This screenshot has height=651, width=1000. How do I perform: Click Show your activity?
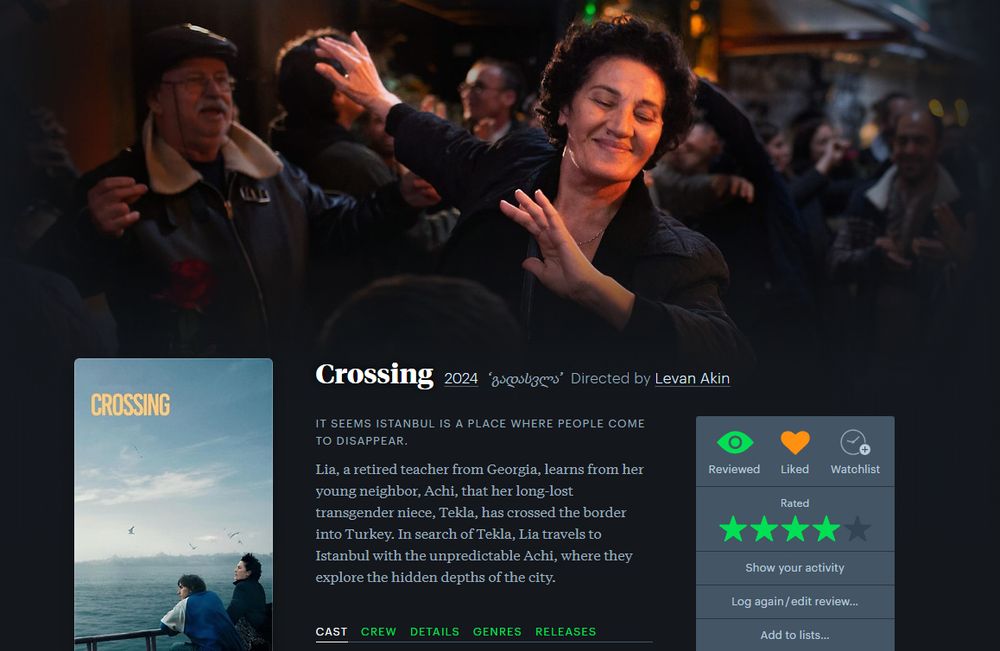795,568
